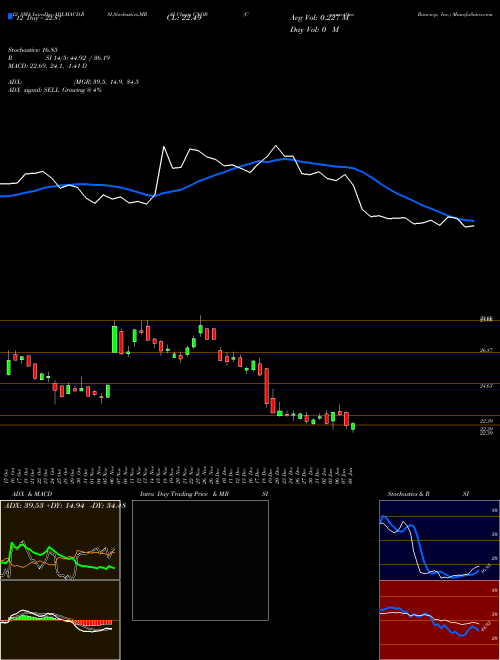This screenshot has width=500, height=660.
Task: Click the date axis labels under candlesticks
Action: 180,475
